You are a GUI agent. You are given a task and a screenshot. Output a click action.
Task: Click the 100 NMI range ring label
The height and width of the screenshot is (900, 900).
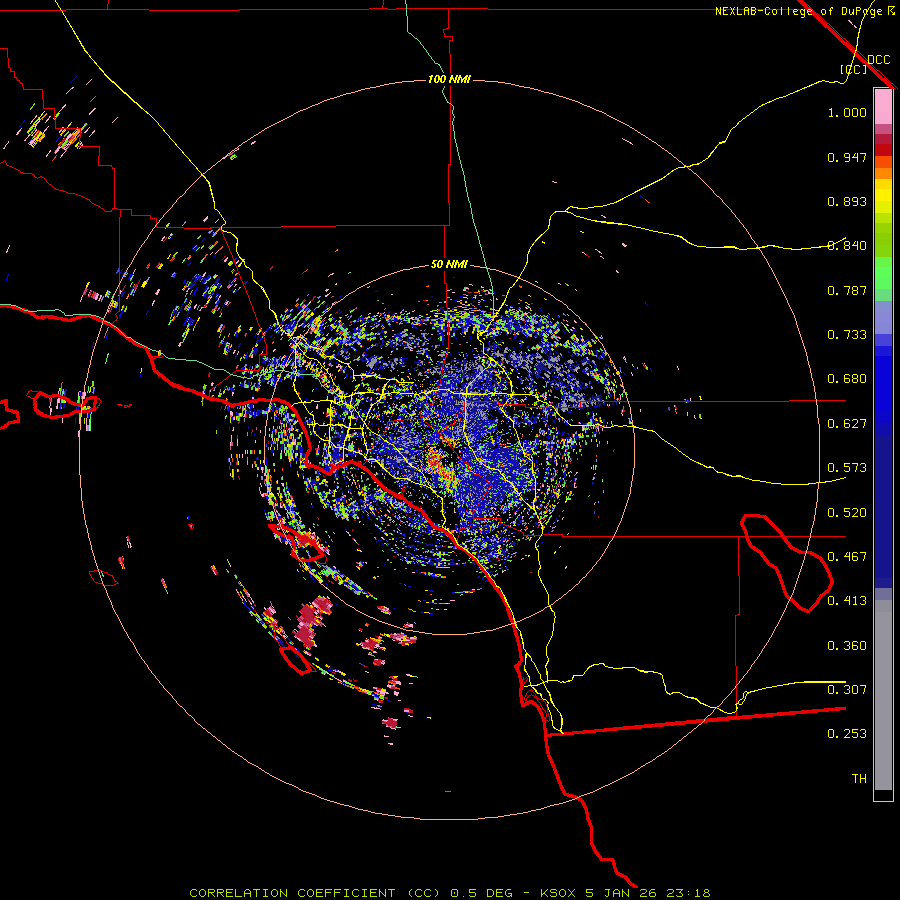tap(449, 79)
